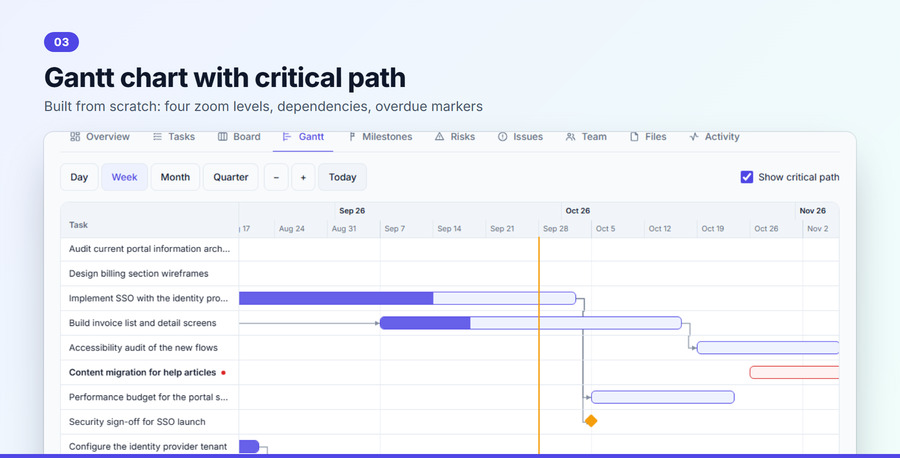Zoom out with the minus button
The width and height of the screenshot is (900, 458).
276,177
